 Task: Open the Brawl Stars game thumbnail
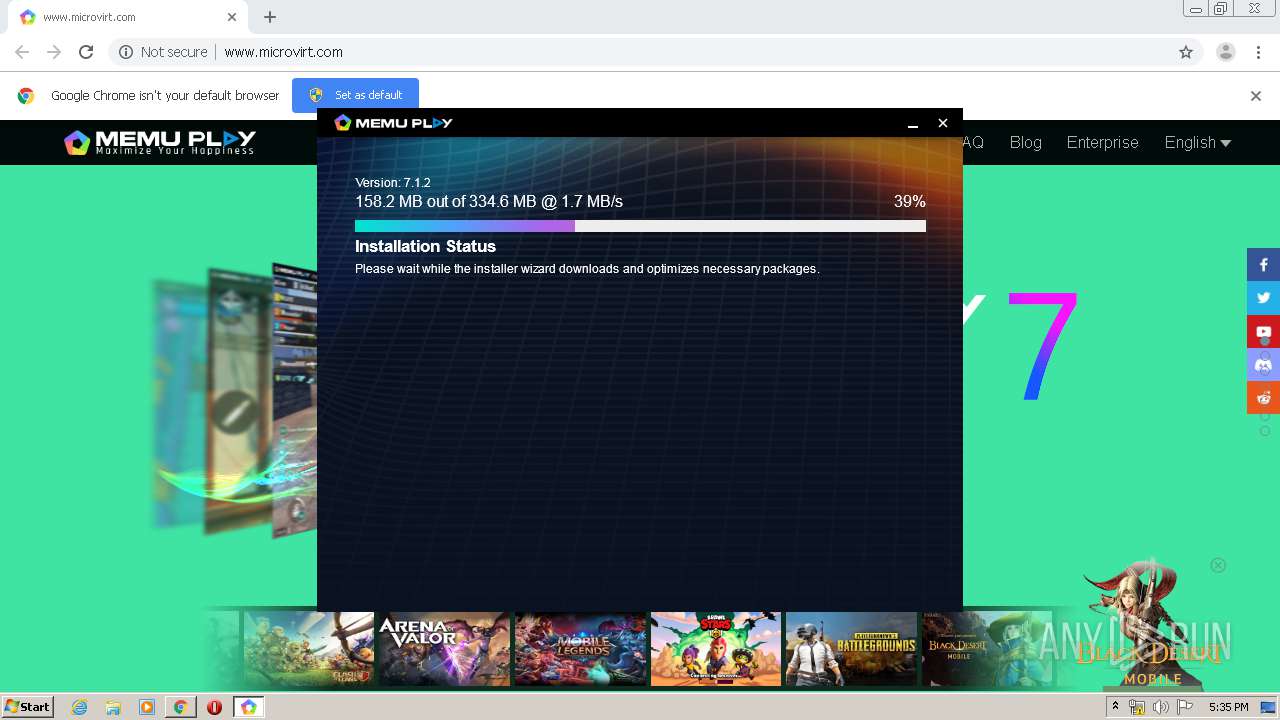(x=716, y=648)
